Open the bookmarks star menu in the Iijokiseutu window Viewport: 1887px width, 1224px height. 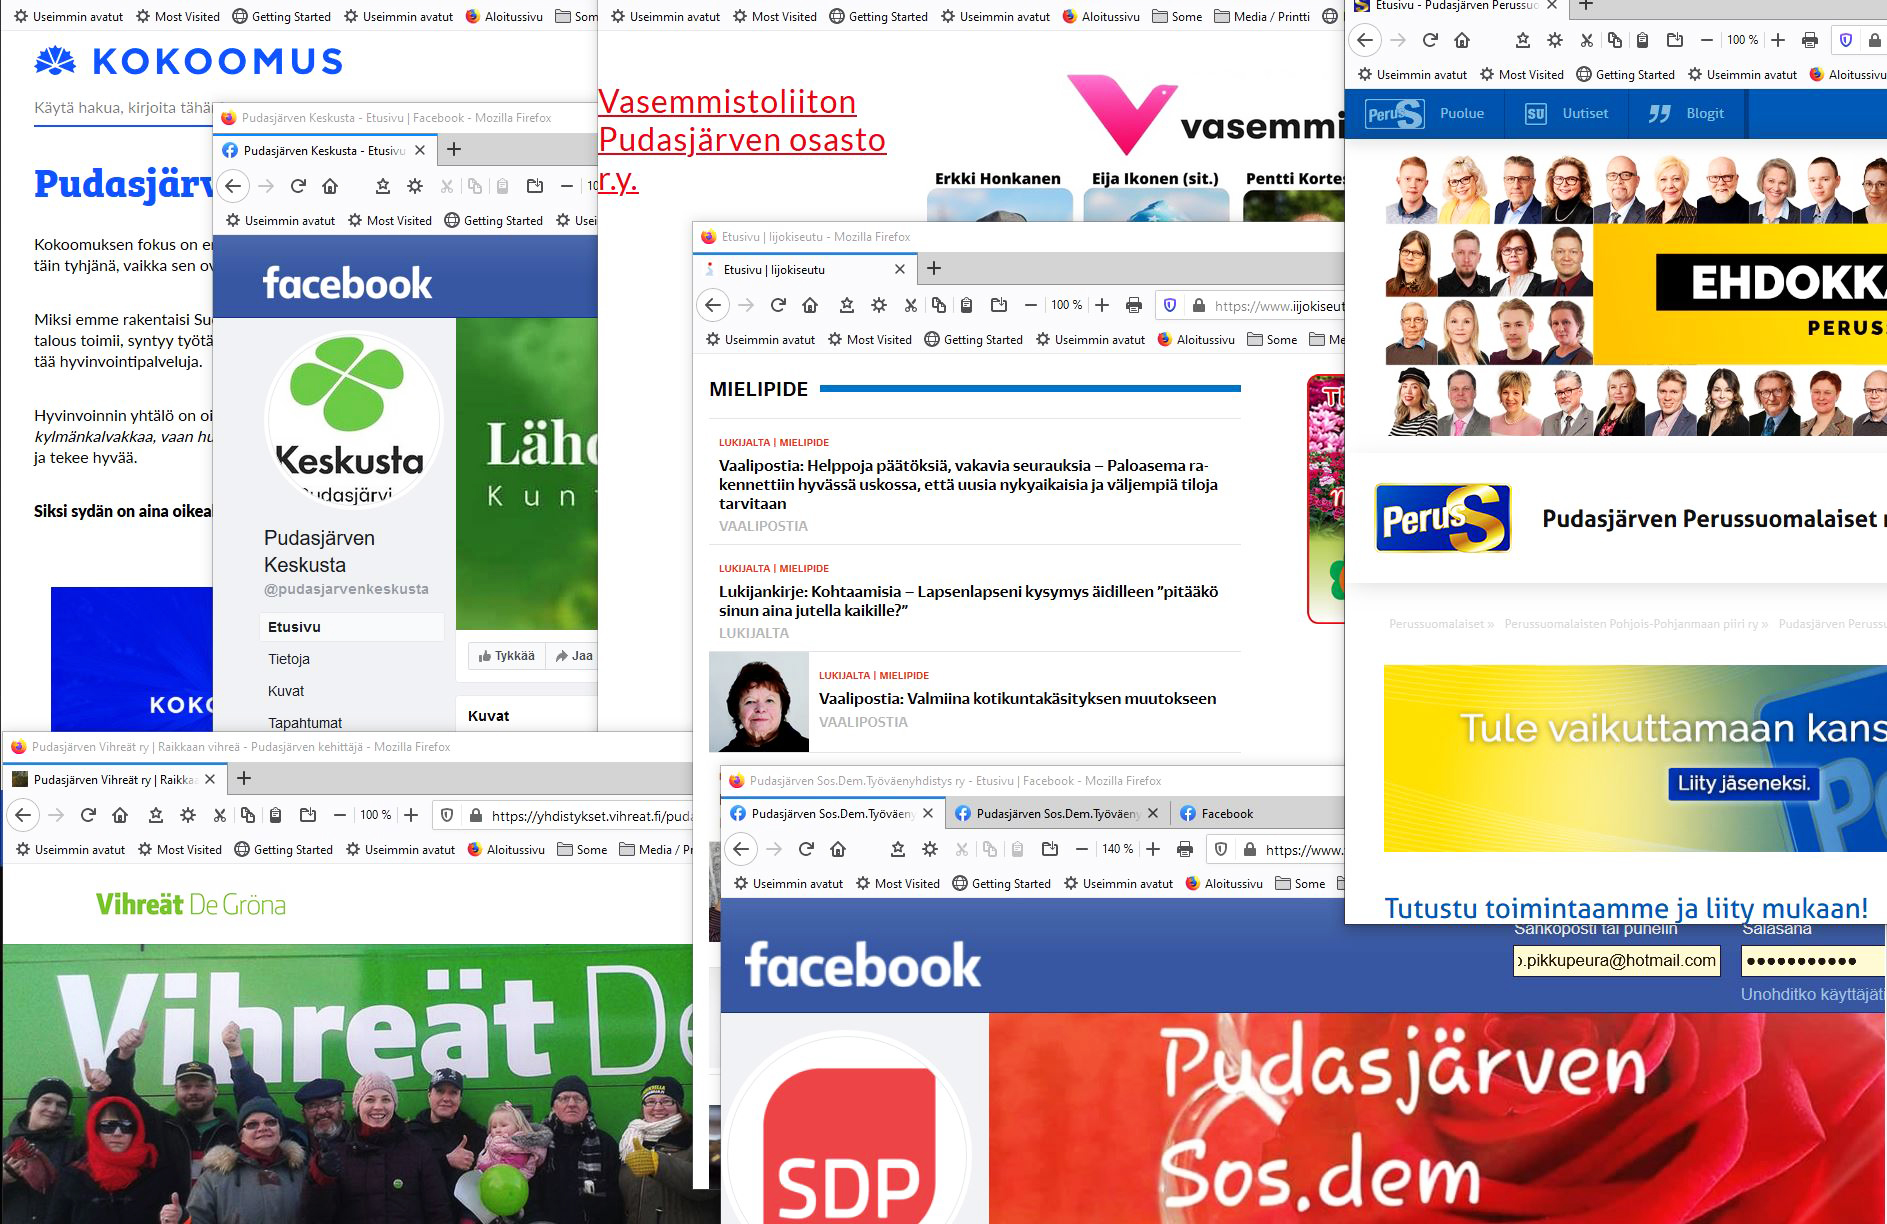click(846, 305)
